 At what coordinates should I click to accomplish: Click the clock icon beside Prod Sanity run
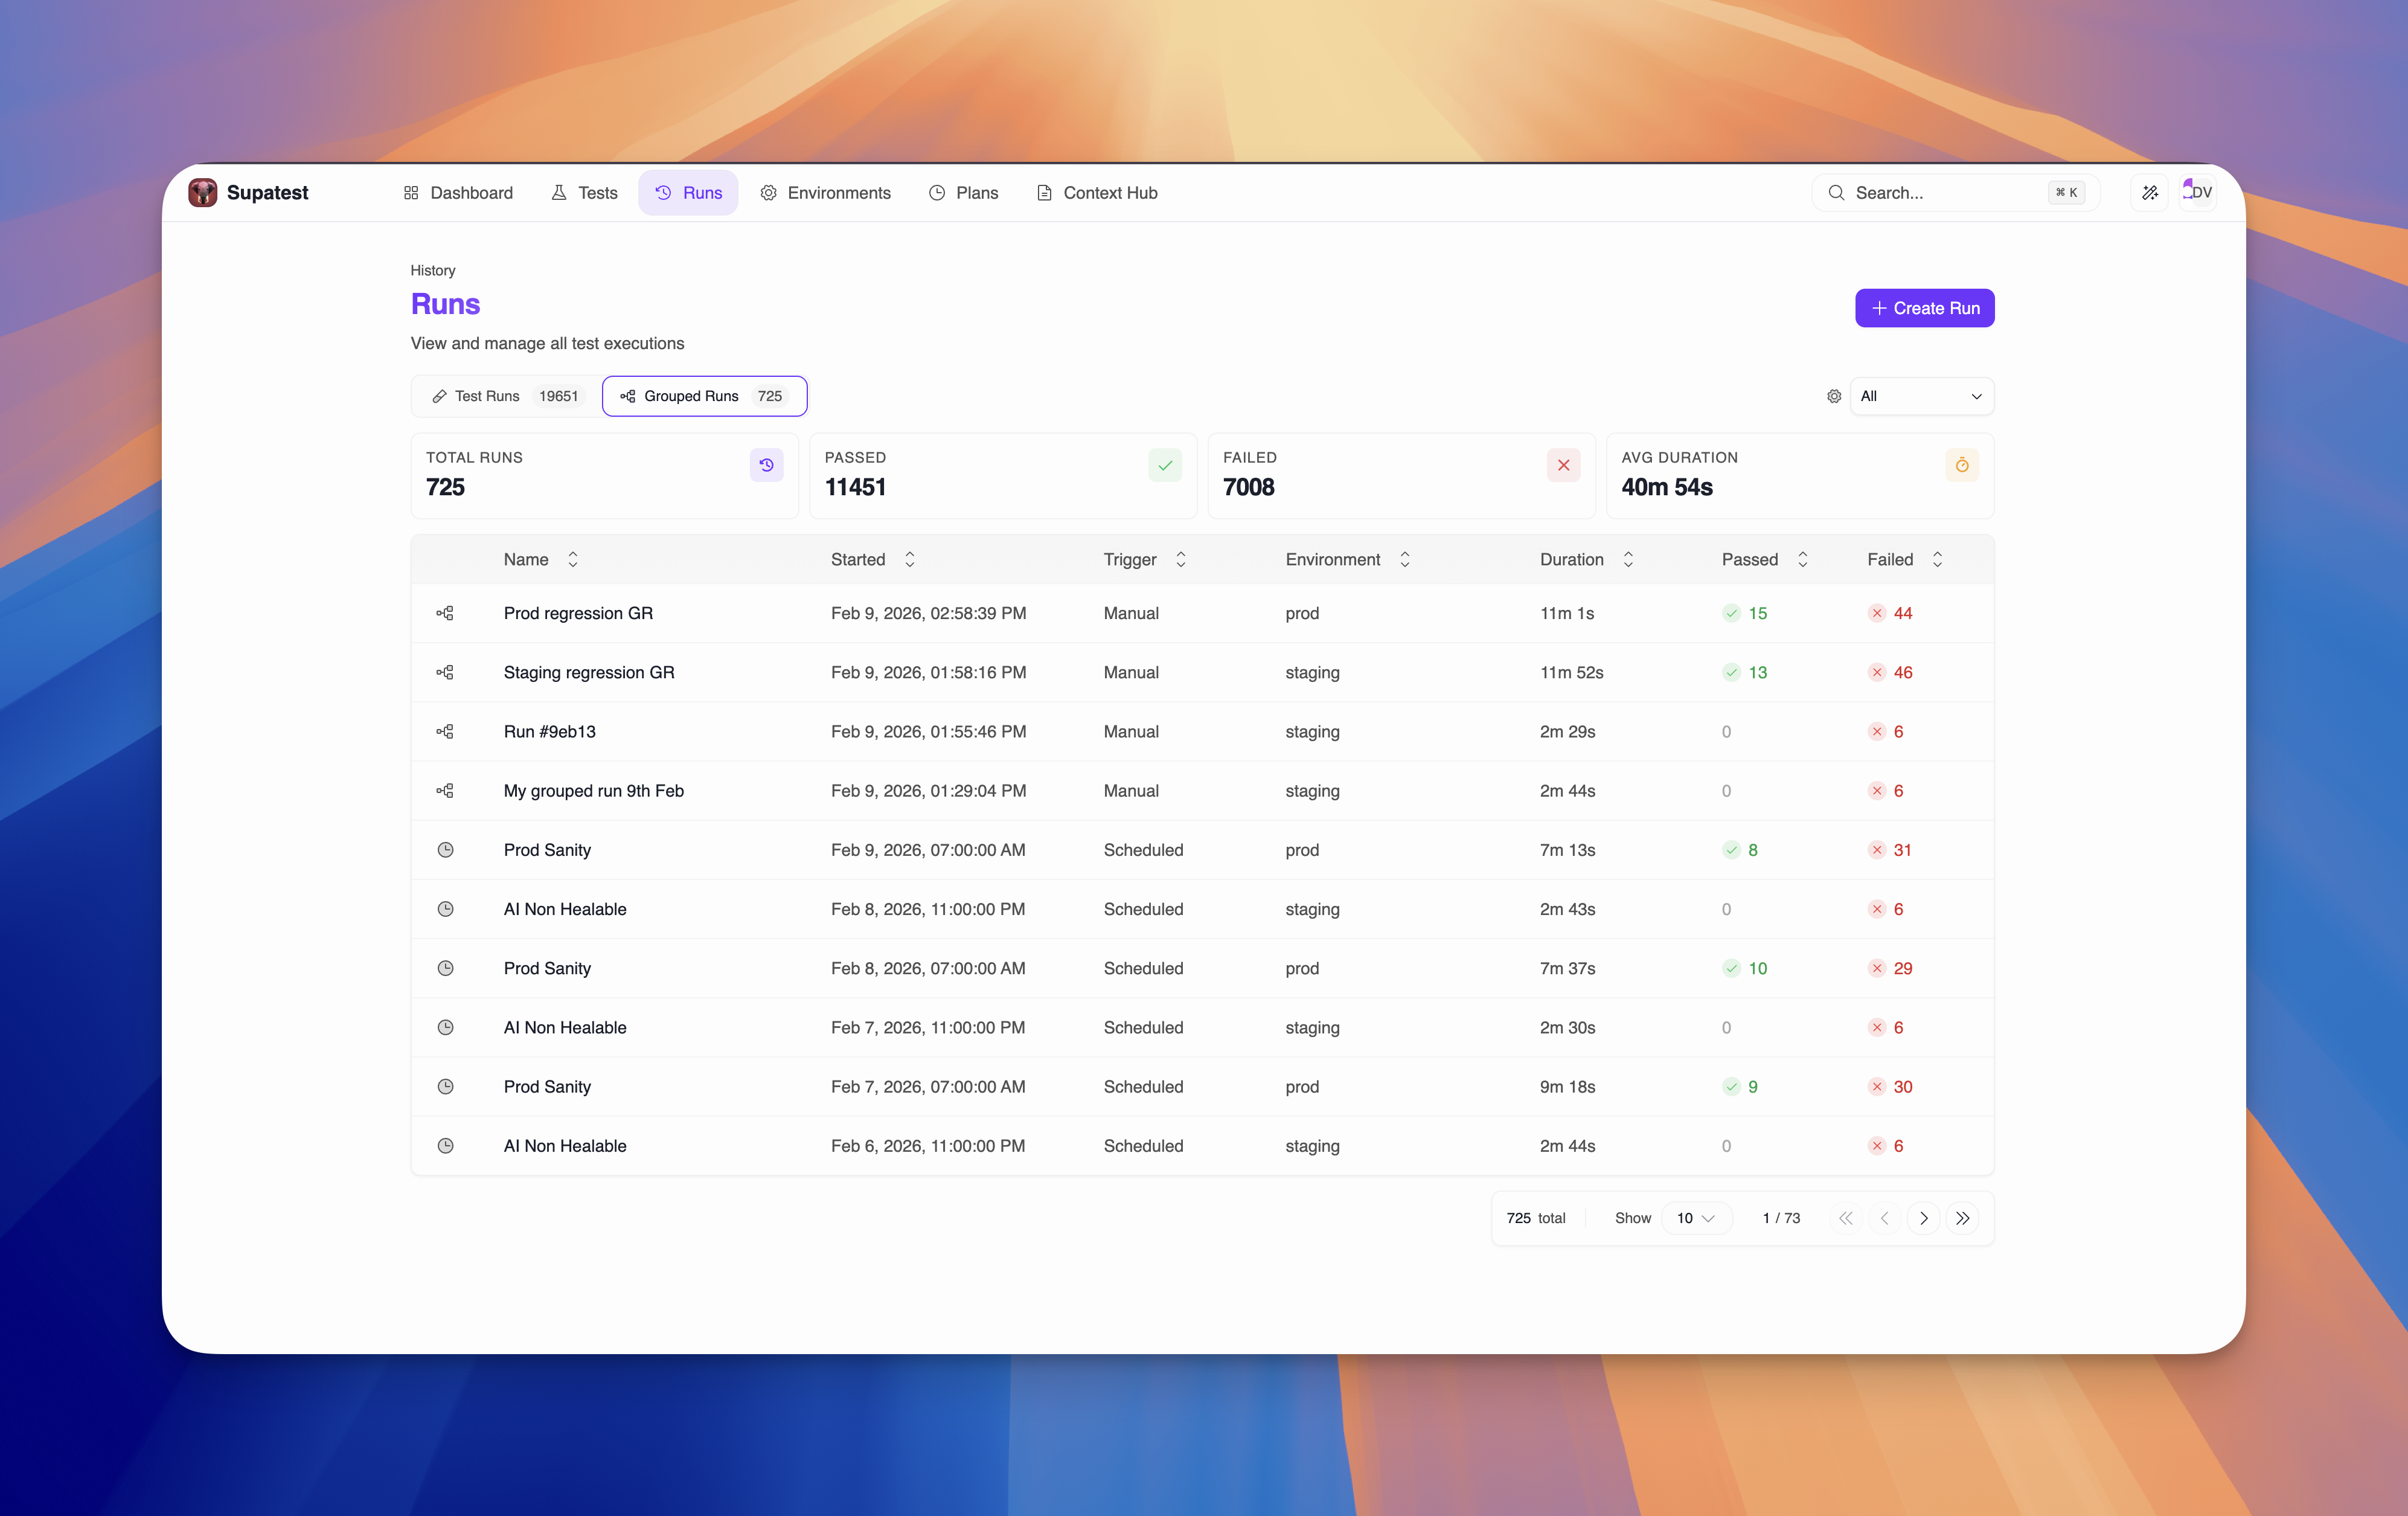[x=446, y=849]
